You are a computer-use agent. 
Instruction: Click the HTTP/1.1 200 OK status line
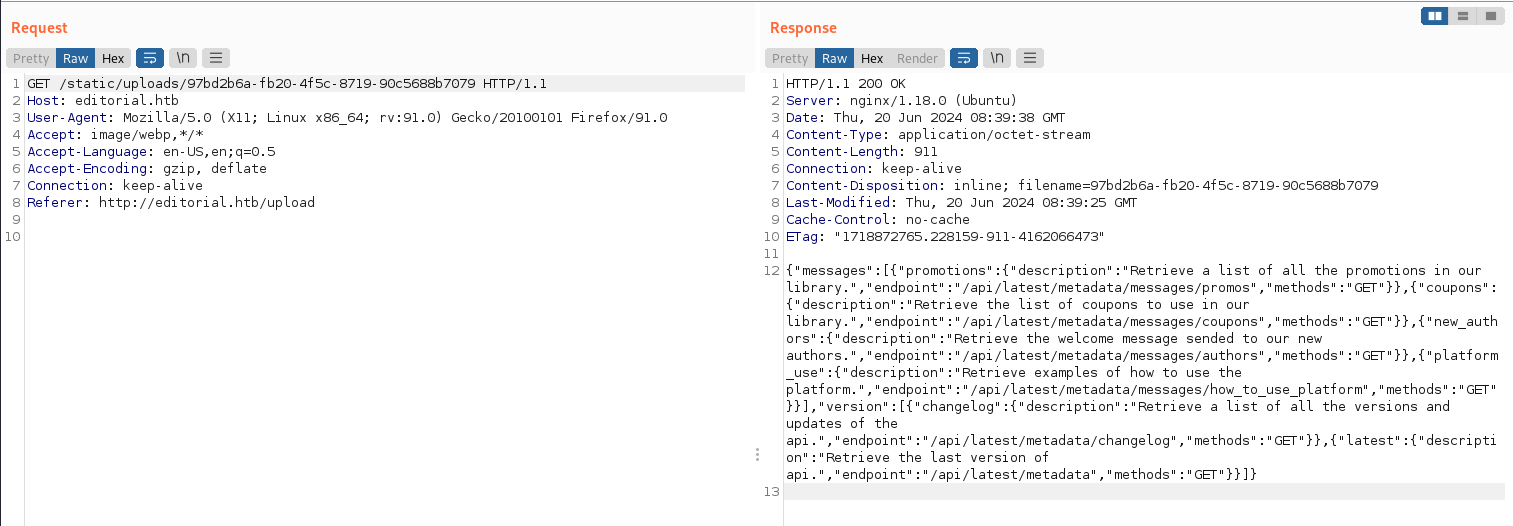[846, 84]
